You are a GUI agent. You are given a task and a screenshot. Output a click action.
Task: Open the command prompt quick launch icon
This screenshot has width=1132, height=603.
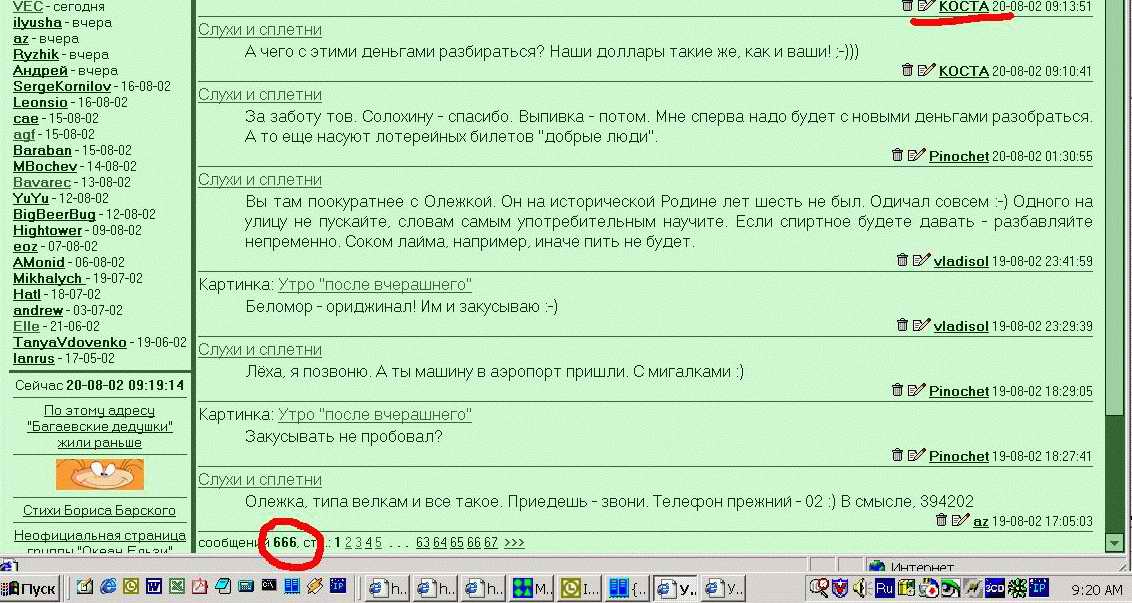click(269, 586)
